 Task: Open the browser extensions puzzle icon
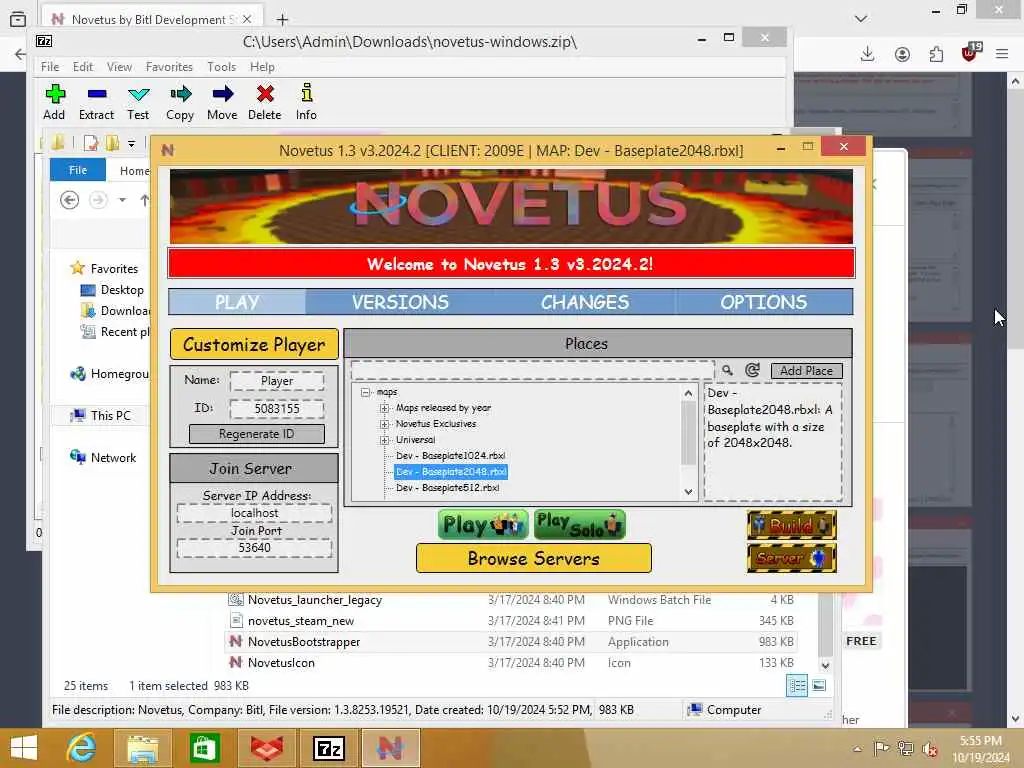click(x=936, y=54)
